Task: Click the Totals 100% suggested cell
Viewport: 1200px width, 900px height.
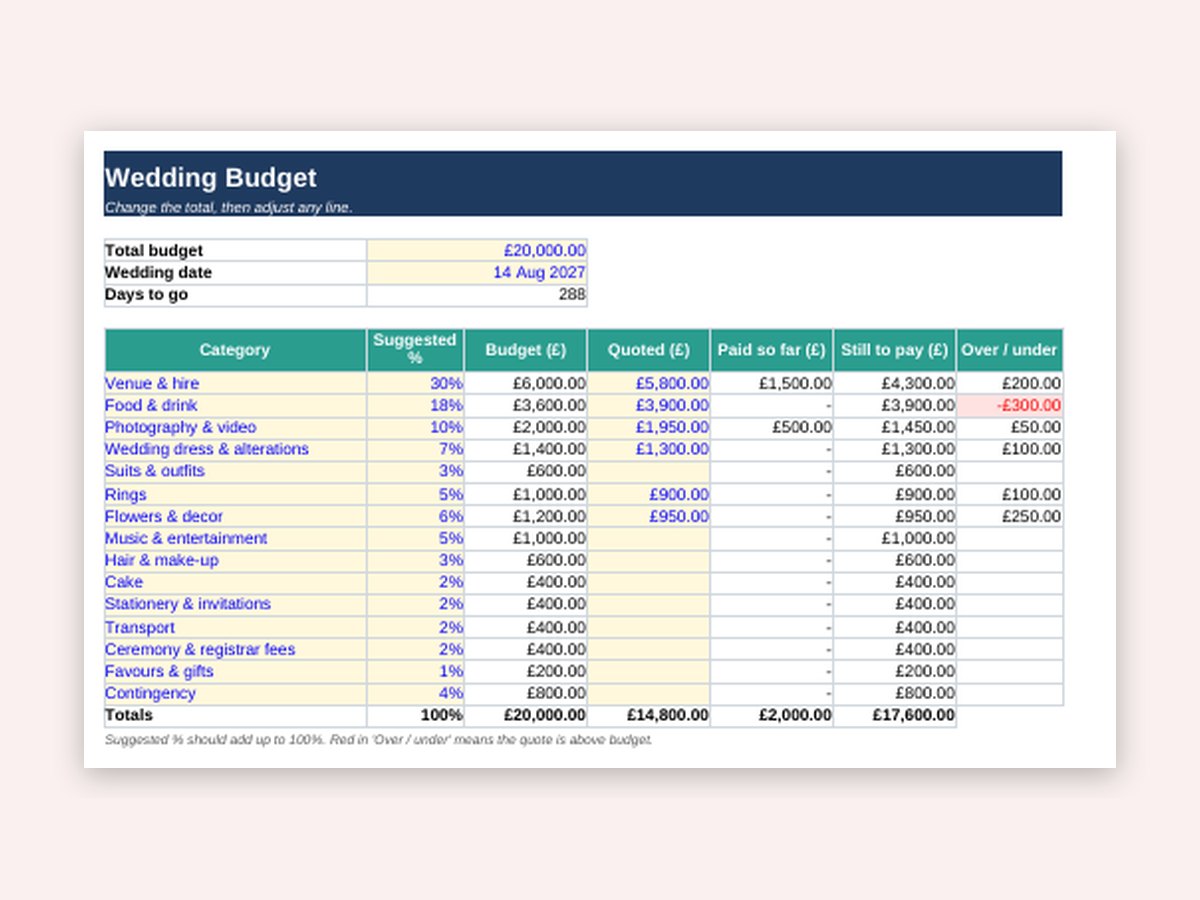Action: tap(416, 715)
